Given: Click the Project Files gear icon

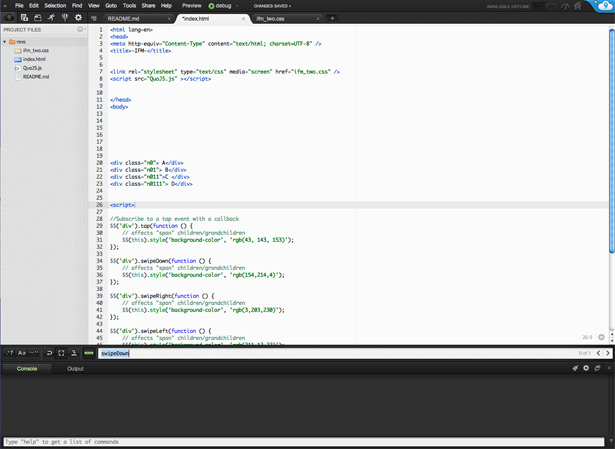Looking at the screenshot, I should pyautogui.click(x=81, y=30).
